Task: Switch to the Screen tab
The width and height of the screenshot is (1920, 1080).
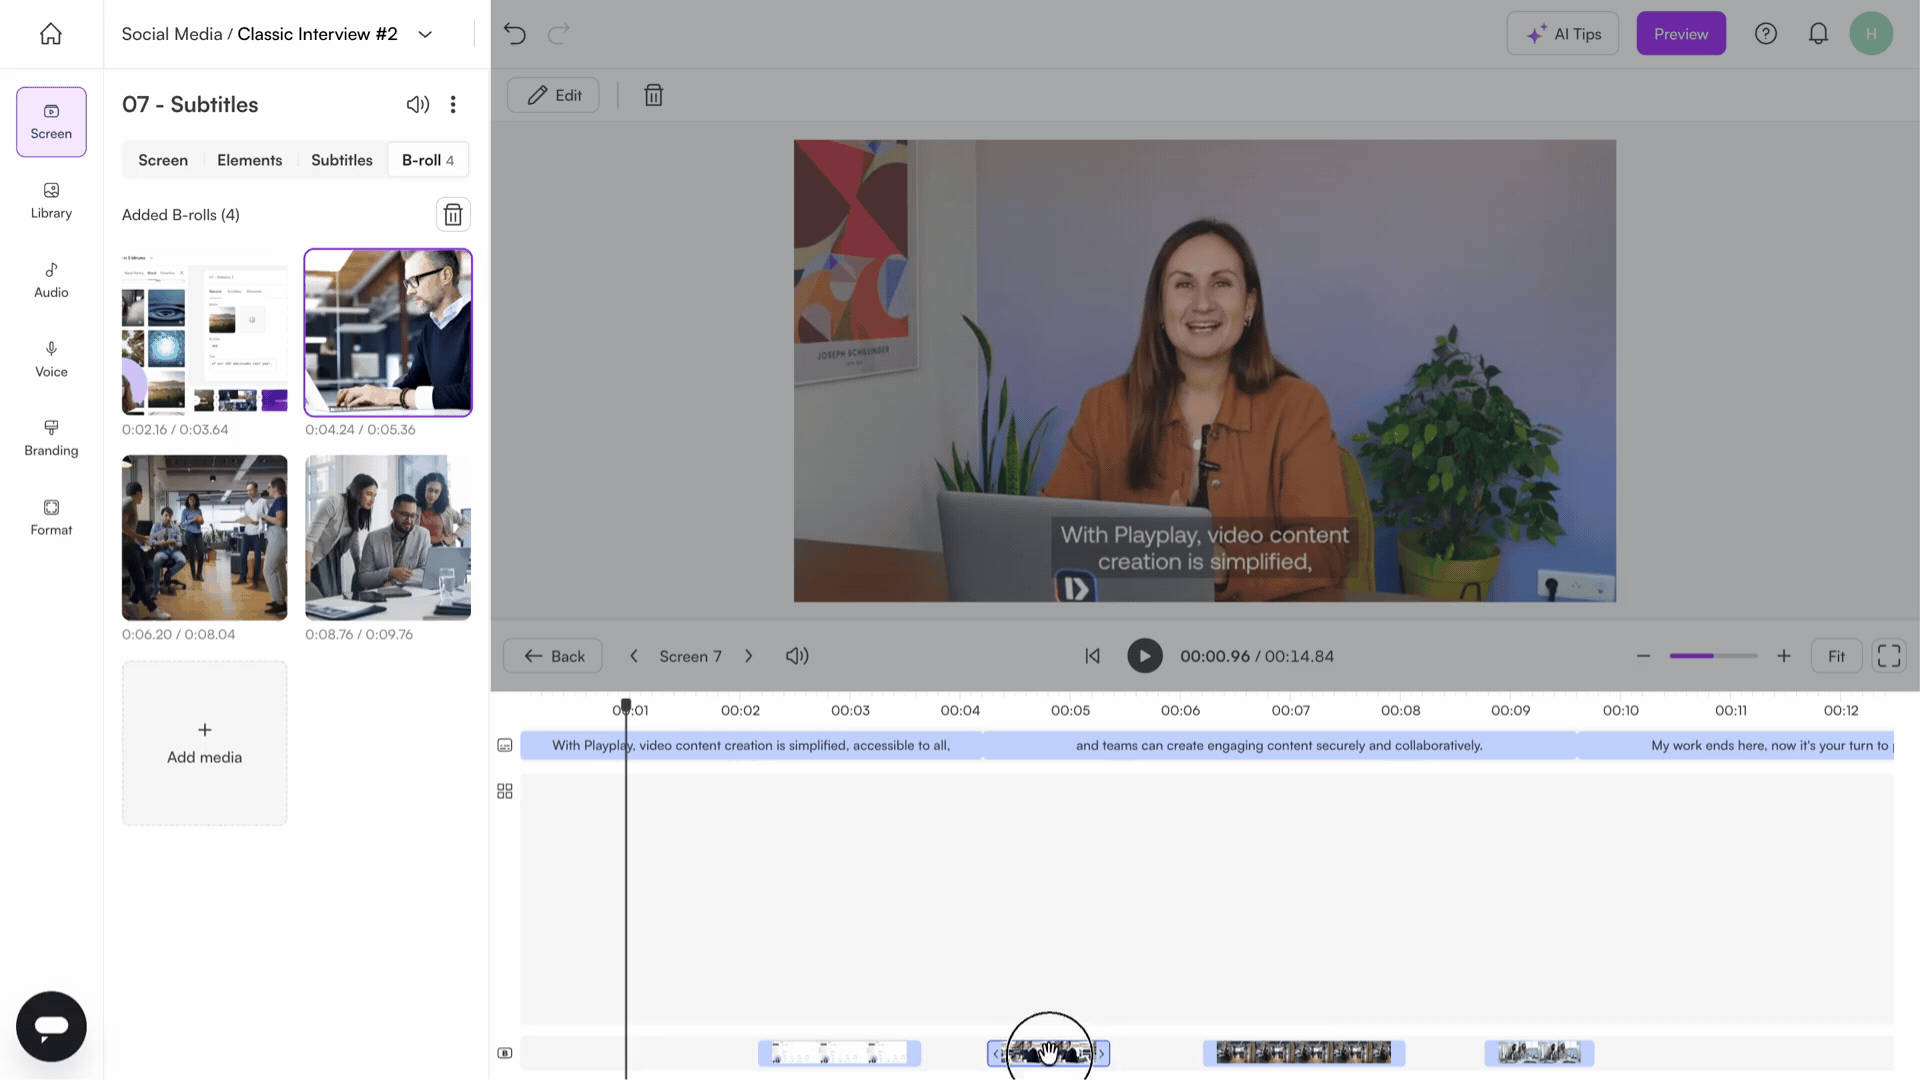Action: [163, 160]
